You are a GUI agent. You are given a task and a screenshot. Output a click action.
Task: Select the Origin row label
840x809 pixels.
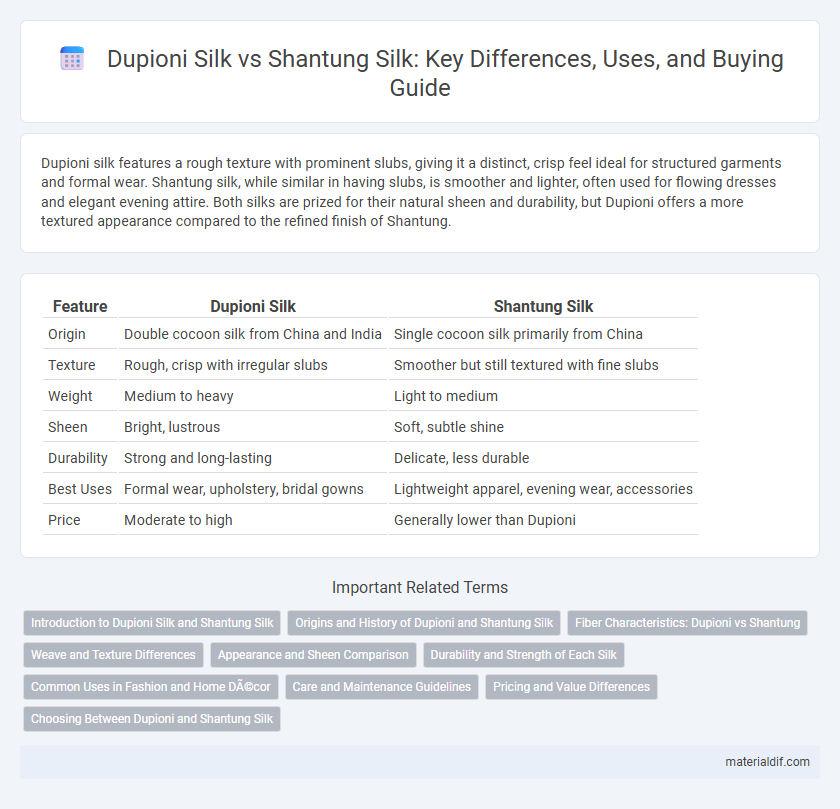[x=67, y=334]
